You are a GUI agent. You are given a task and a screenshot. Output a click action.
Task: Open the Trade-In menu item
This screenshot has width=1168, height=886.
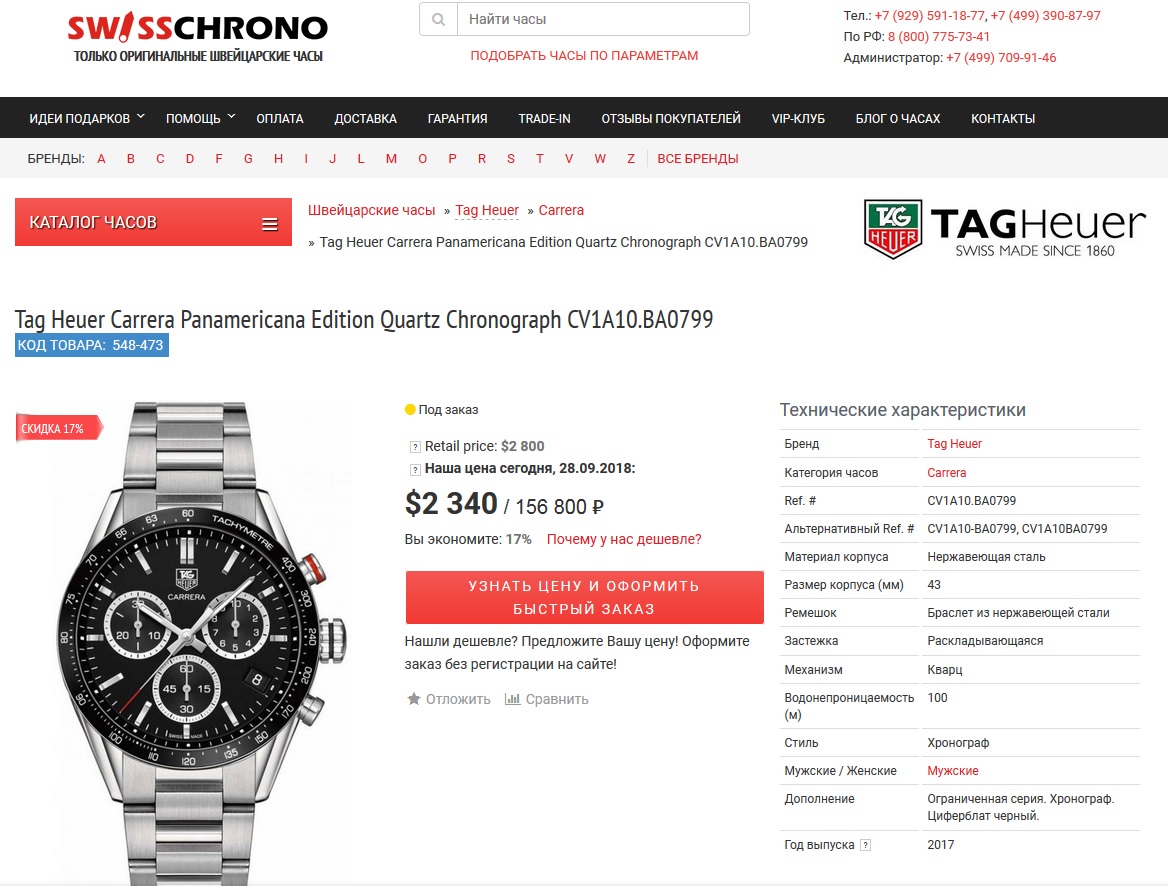point(545,118)
